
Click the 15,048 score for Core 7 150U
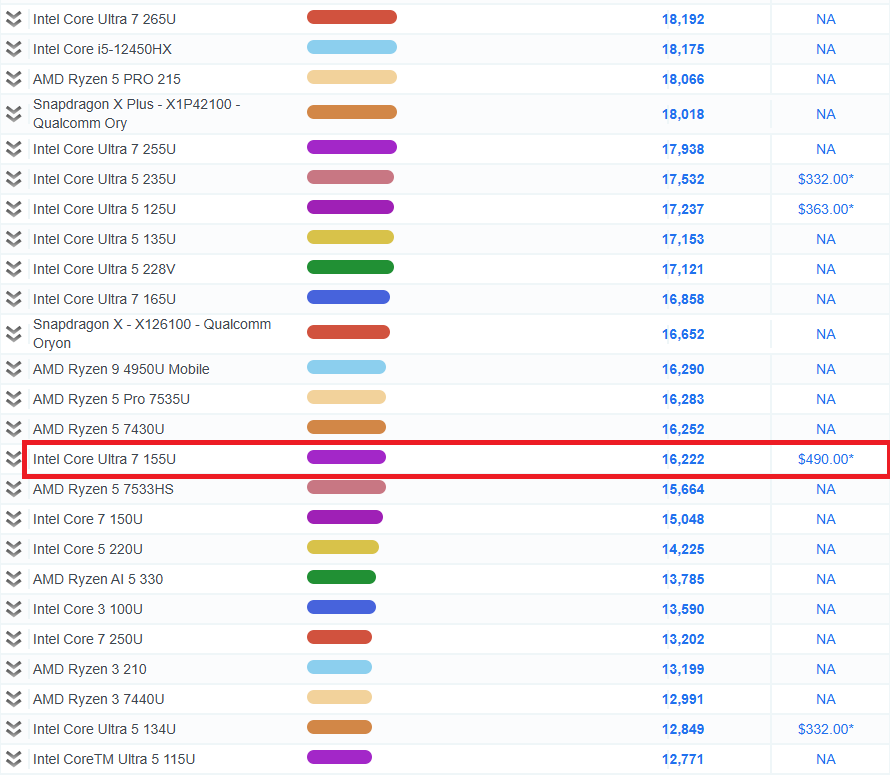pyautogui.click(x=683, y=519)
